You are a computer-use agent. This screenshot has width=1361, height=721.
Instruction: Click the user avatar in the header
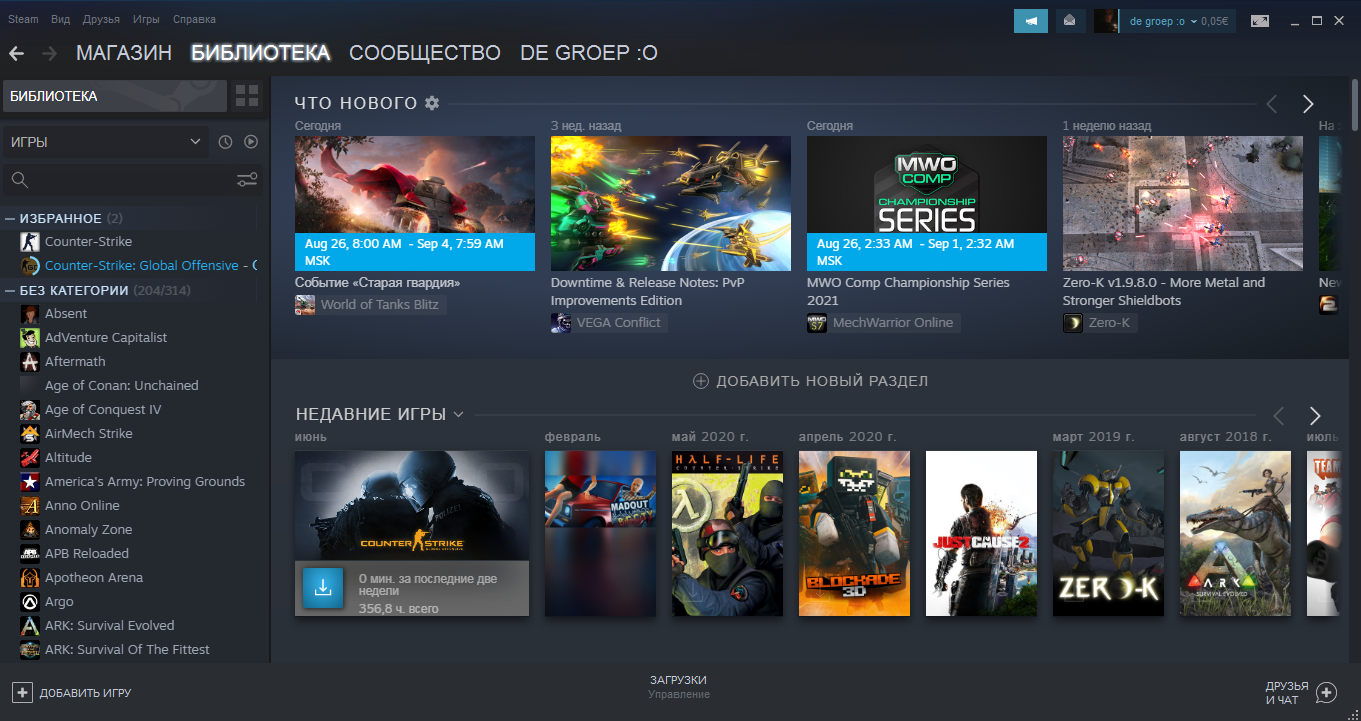[1106, 21]
